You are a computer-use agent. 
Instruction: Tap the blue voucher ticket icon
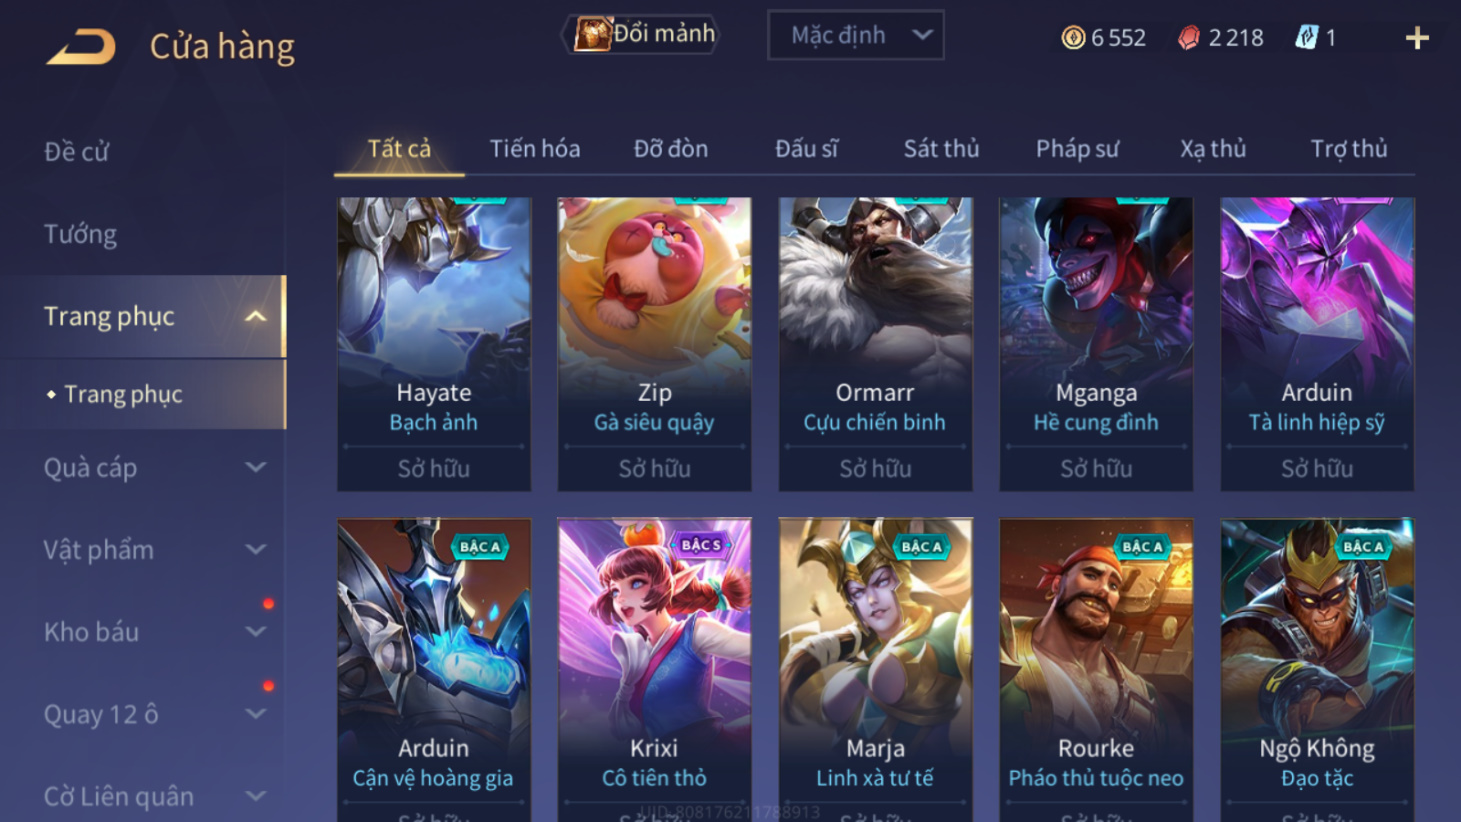(x=1306, y=38)
